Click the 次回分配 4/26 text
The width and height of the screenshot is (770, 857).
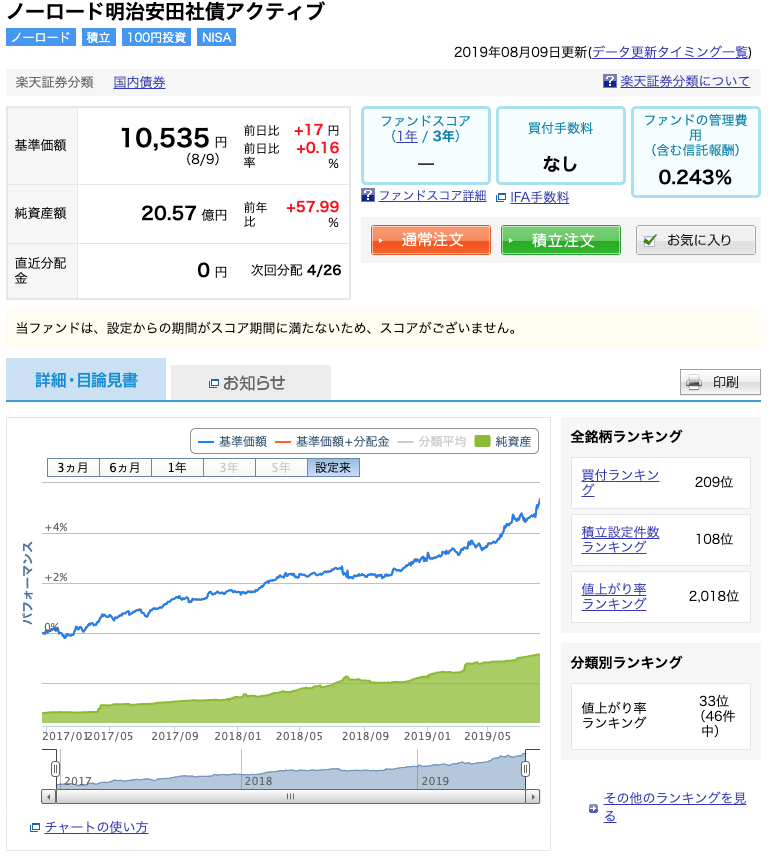coord(296,271)
